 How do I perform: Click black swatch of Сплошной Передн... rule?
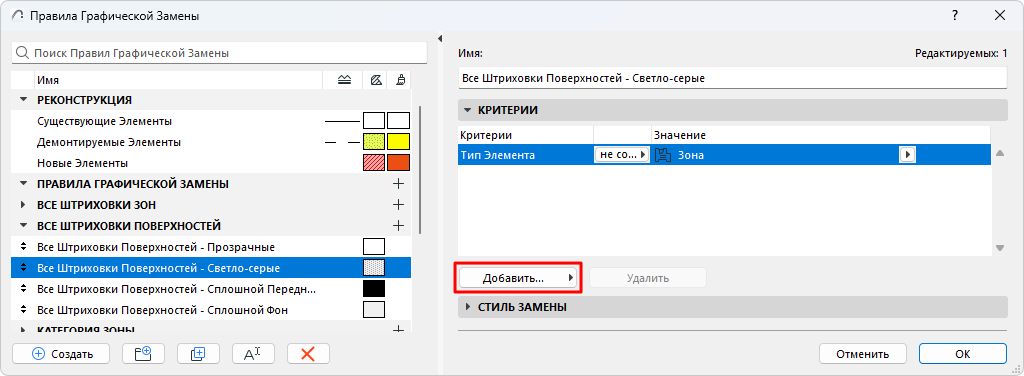(374, 289)
